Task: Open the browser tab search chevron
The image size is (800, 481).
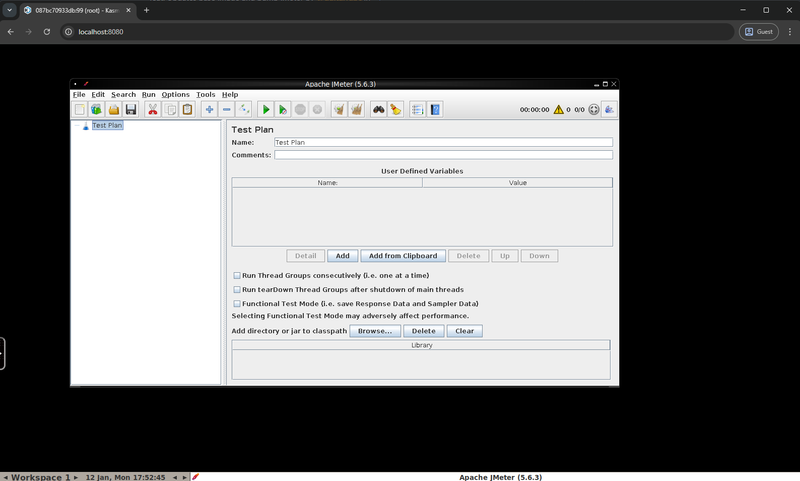Action: click(x=9, y=10)
